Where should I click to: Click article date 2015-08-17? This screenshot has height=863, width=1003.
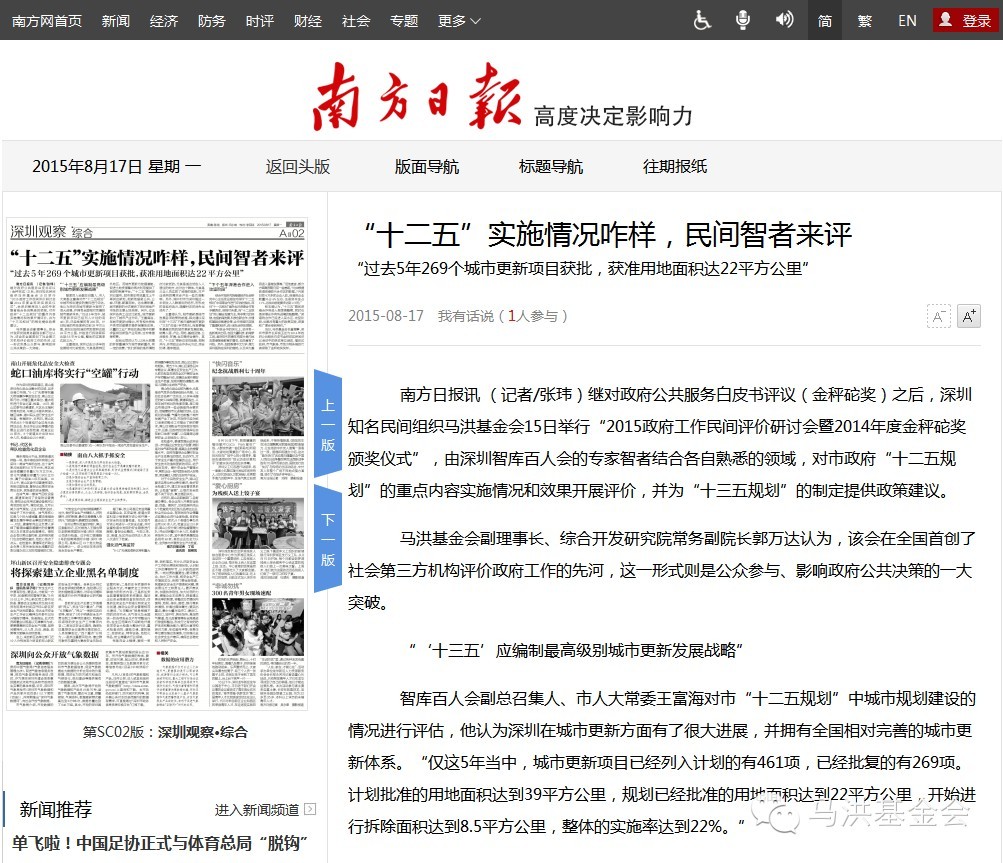(x=386, y=316)
